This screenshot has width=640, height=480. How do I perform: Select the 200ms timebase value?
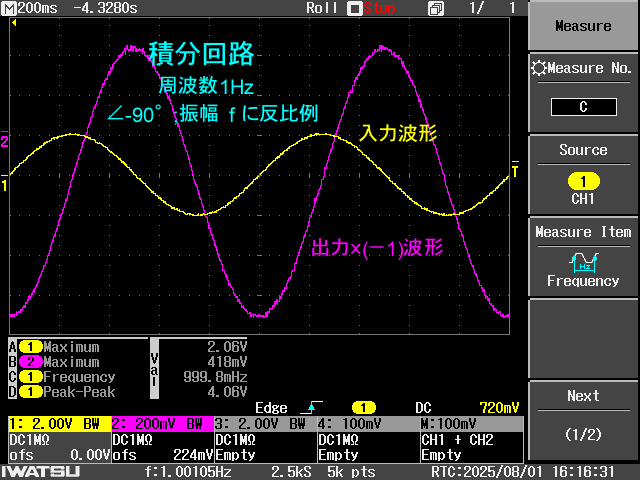pos(37,8)
